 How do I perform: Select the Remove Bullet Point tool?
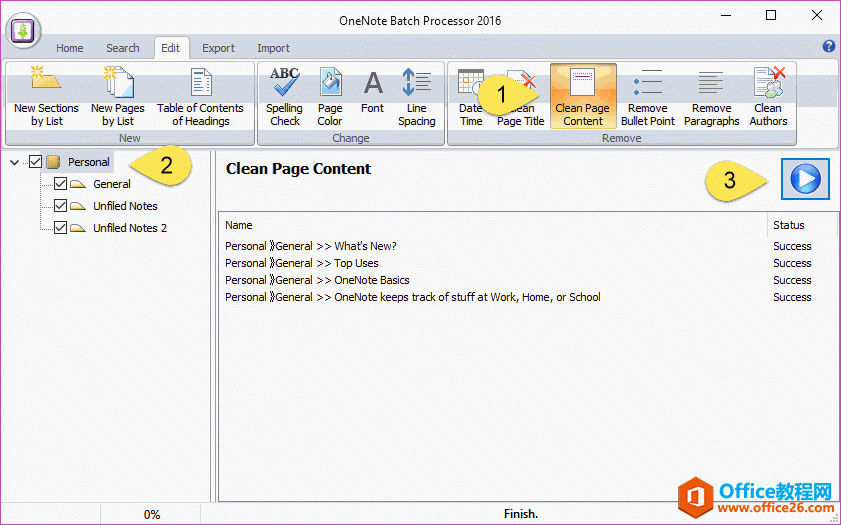click(648, 97)
